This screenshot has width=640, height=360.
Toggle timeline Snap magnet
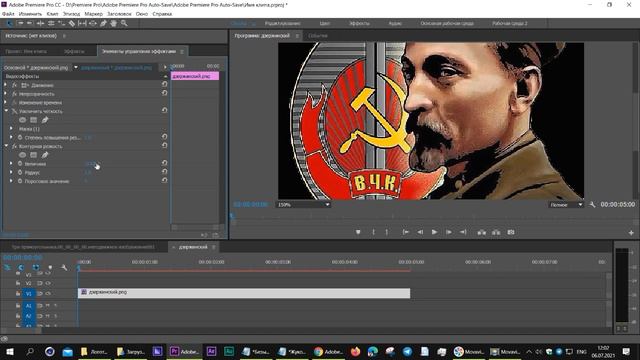click(21, 267)
